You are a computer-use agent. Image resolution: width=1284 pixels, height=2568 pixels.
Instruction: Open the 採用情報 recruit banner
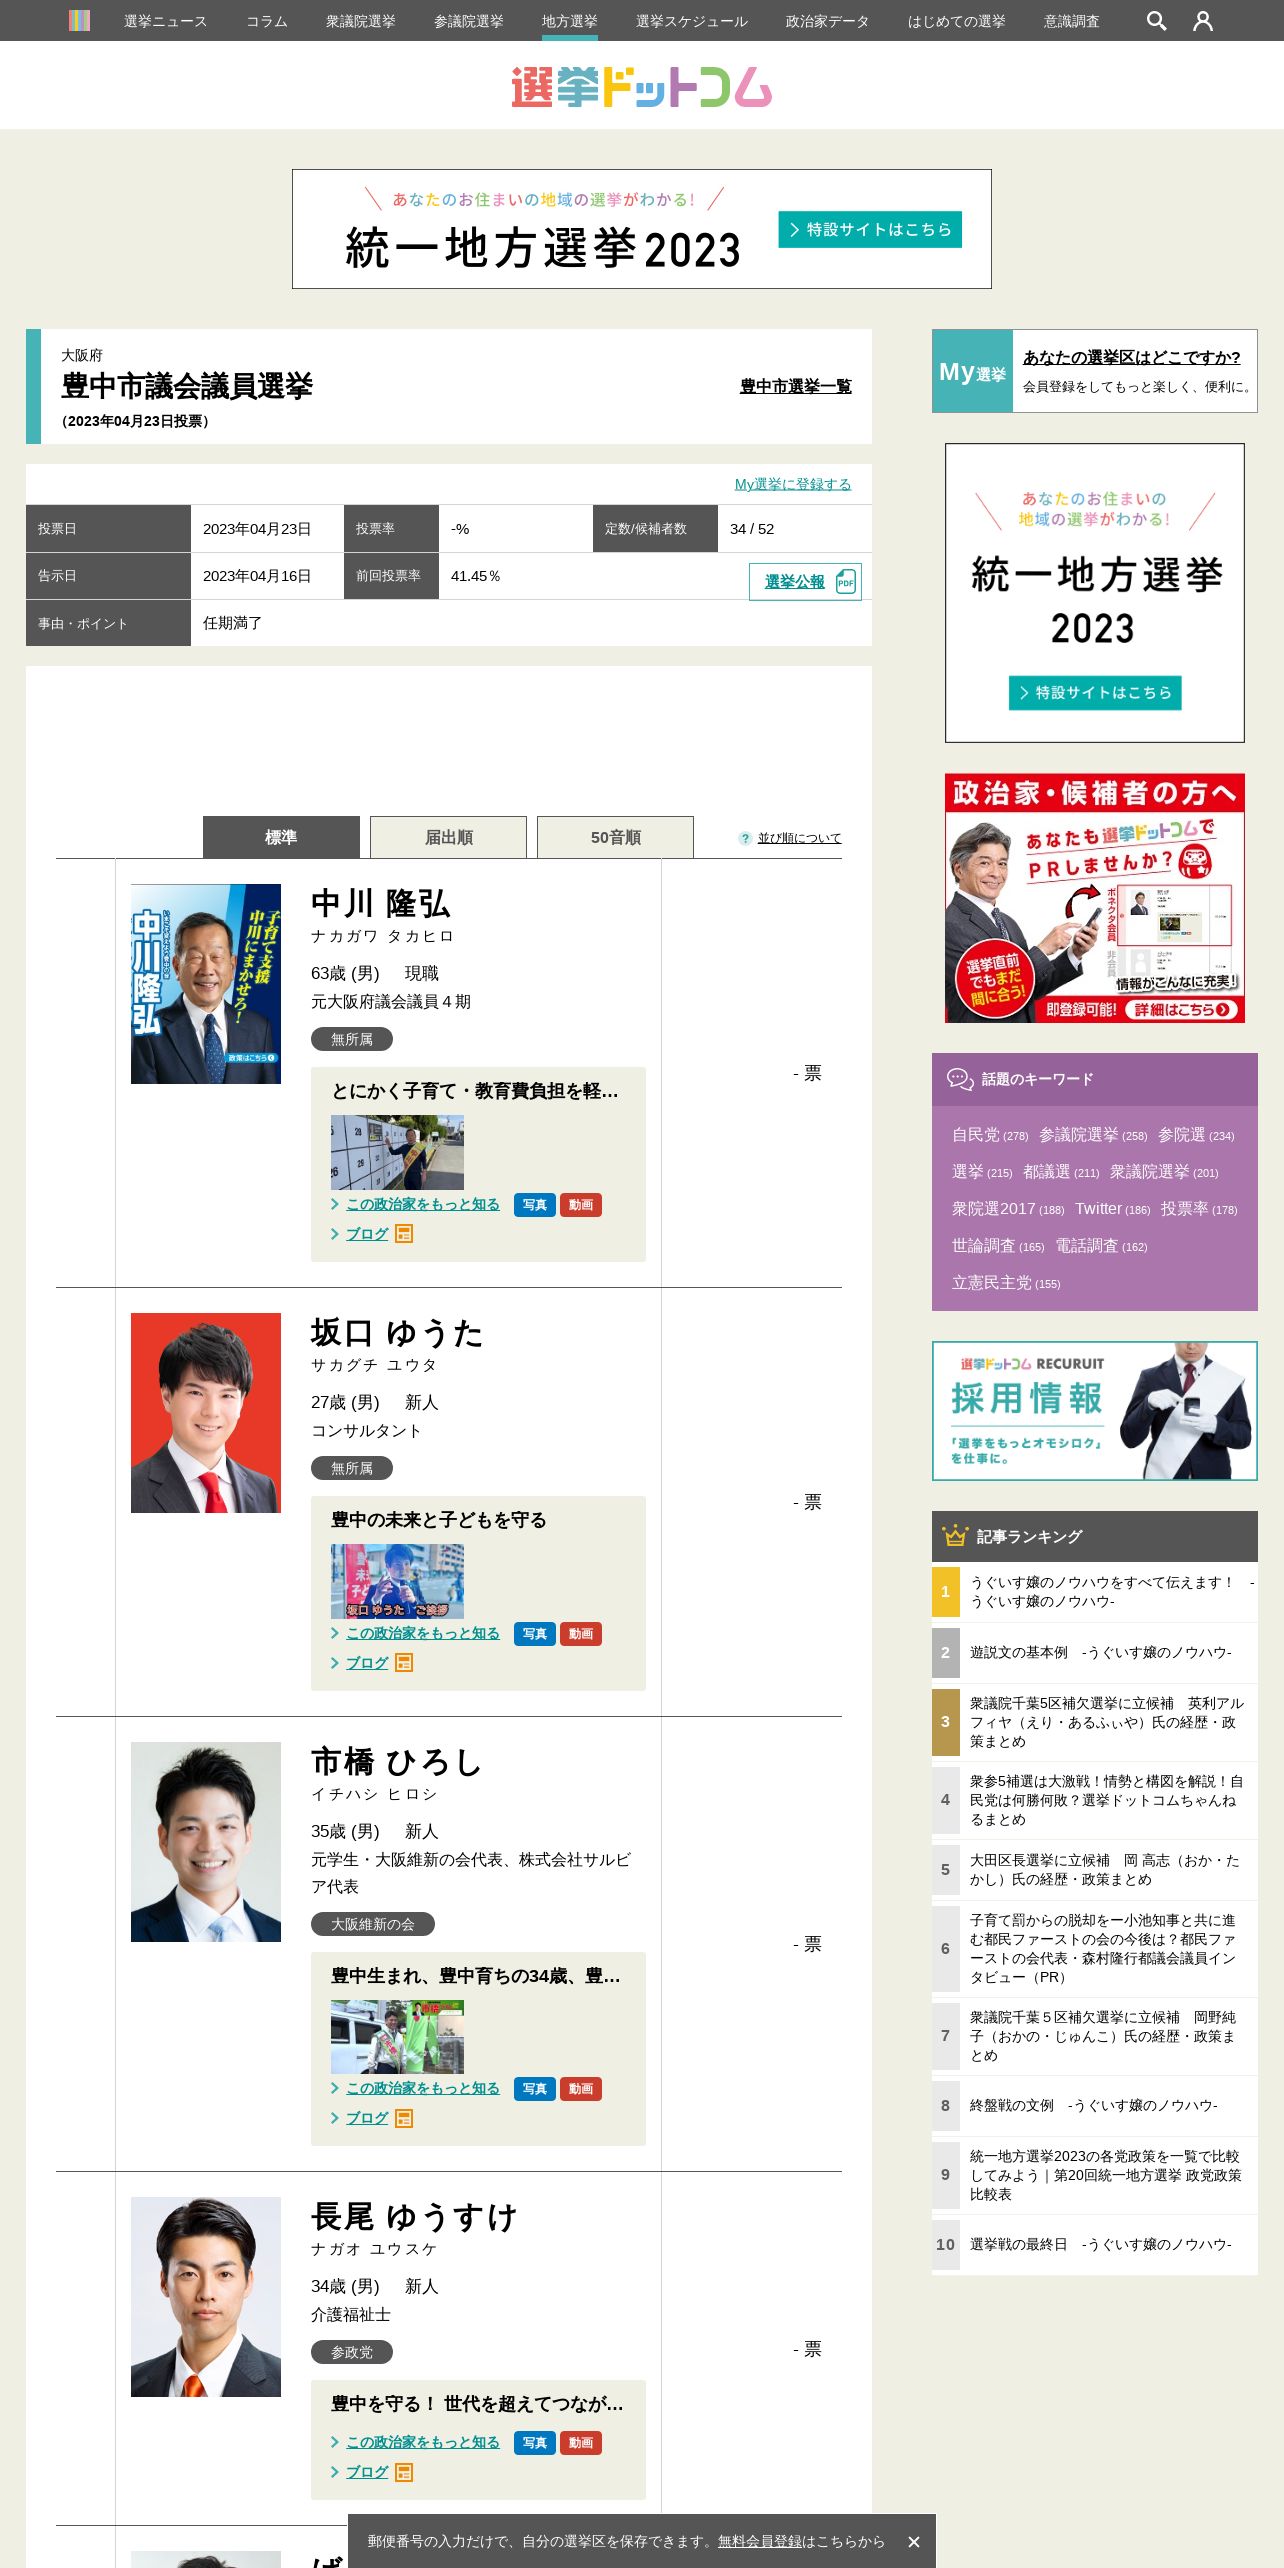(x=1095, y=1411)
